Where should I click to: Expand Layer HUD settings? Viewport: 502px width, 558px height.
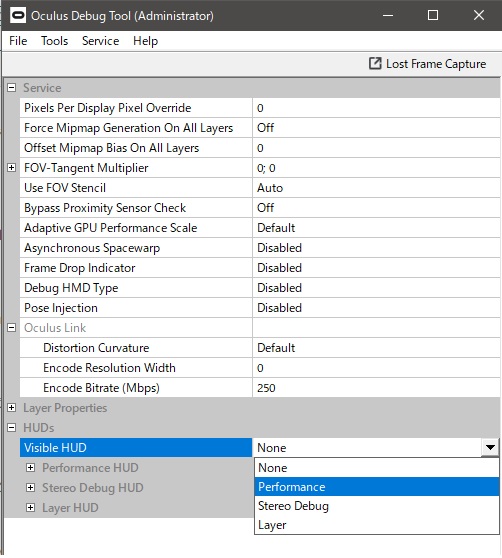coord(31,507)
